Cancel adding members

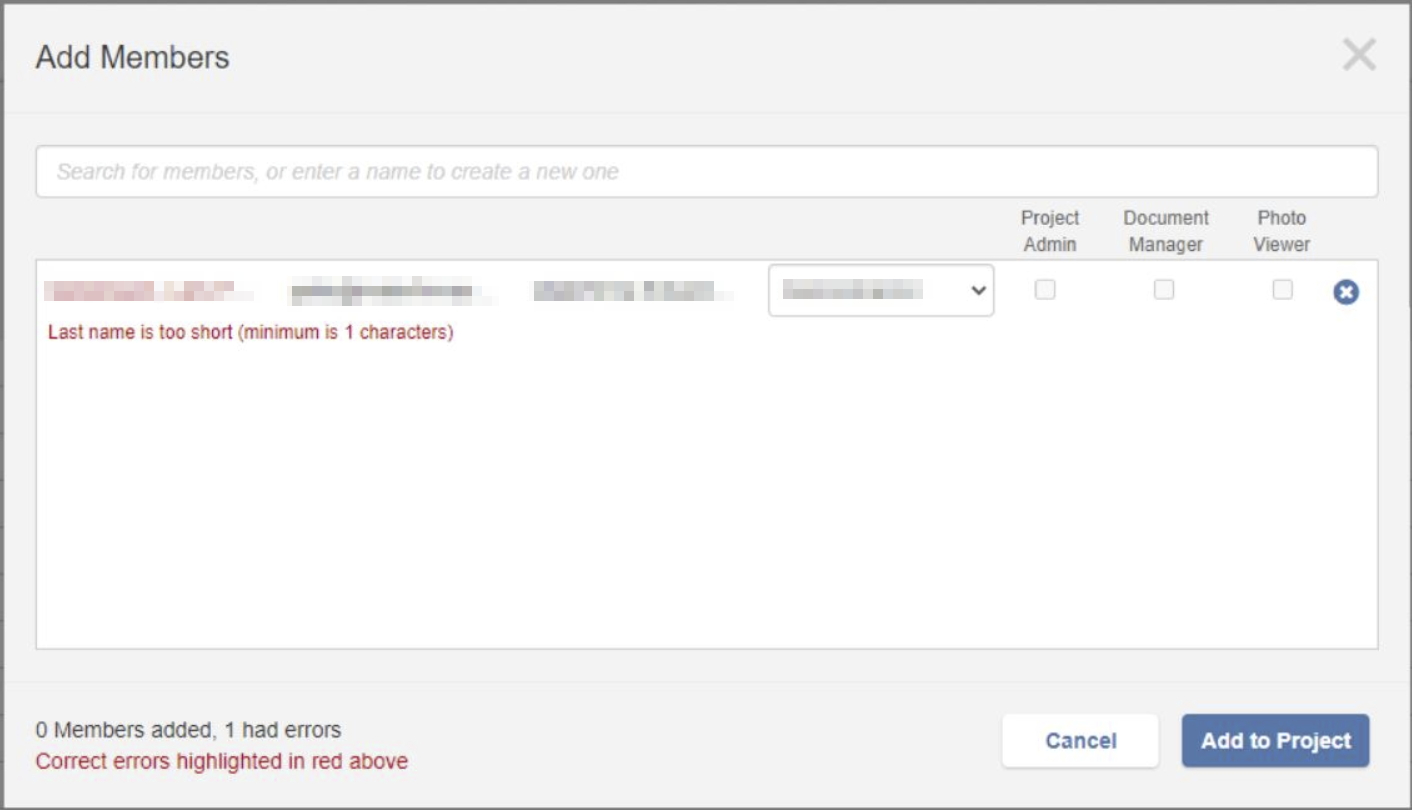point(1080,741)
